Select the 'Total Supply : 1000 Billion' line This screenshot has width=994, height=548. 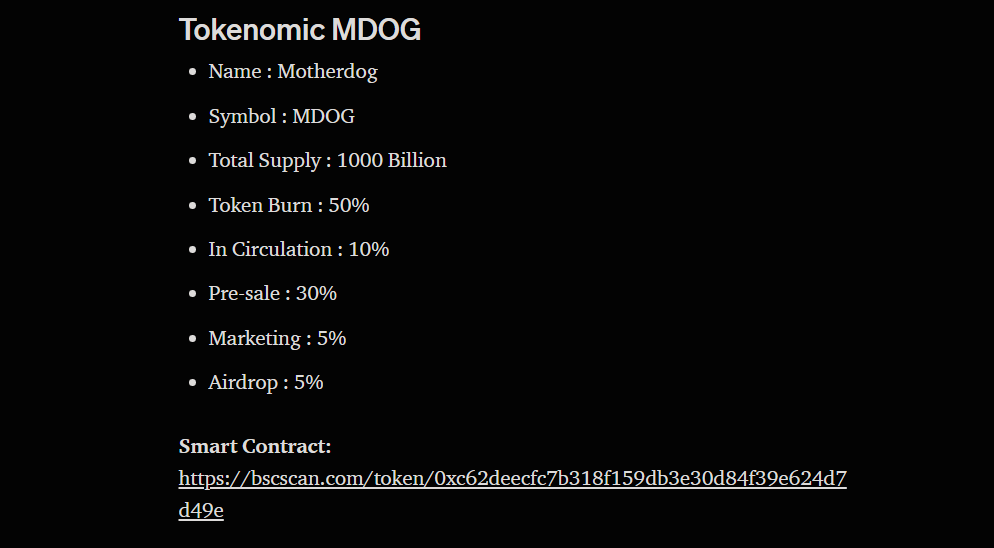tap(328, 160)
